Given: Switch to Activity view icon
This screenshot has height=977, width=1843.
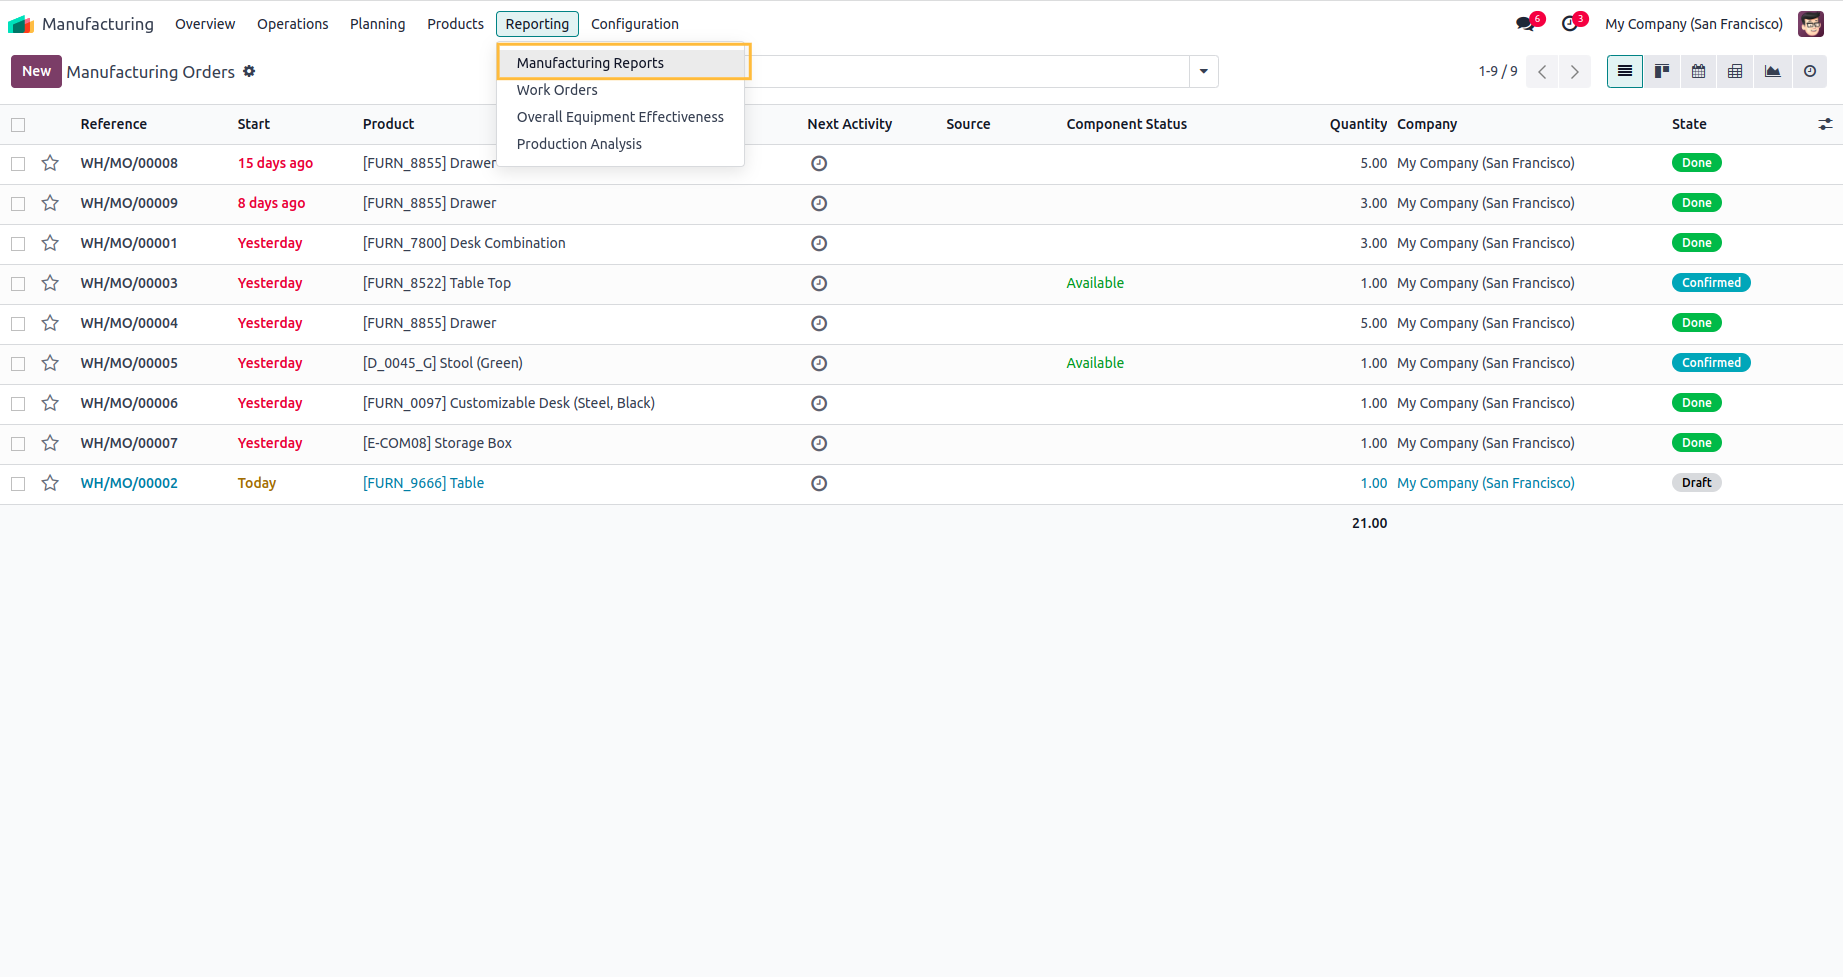Looking at the screenshot, I should coord(1809,71).
